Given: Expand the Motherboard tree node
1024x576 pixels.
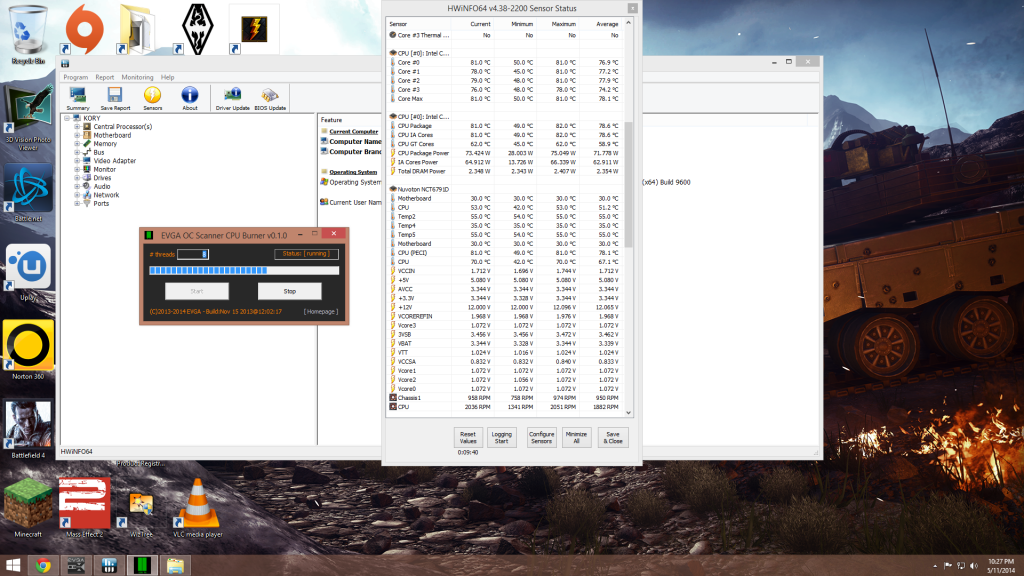Looking at the screenshot, I should [76, 135].
